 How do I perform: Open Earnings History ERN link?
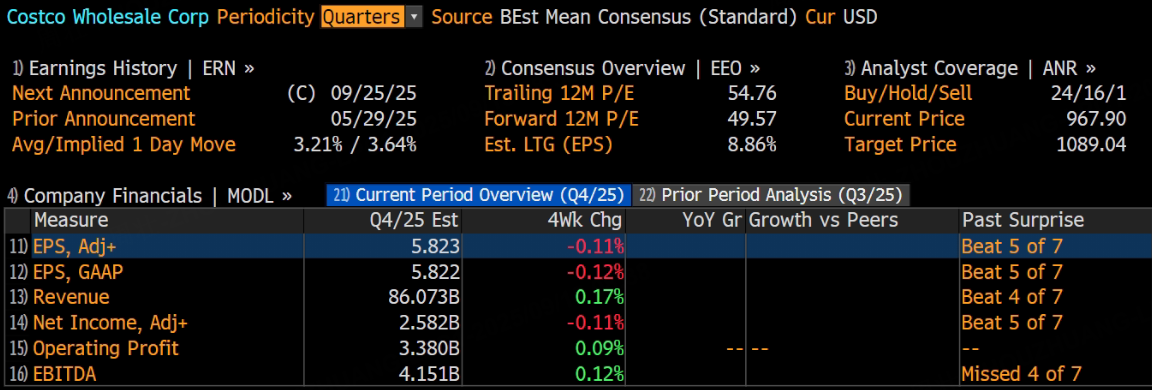coord(133,68)
